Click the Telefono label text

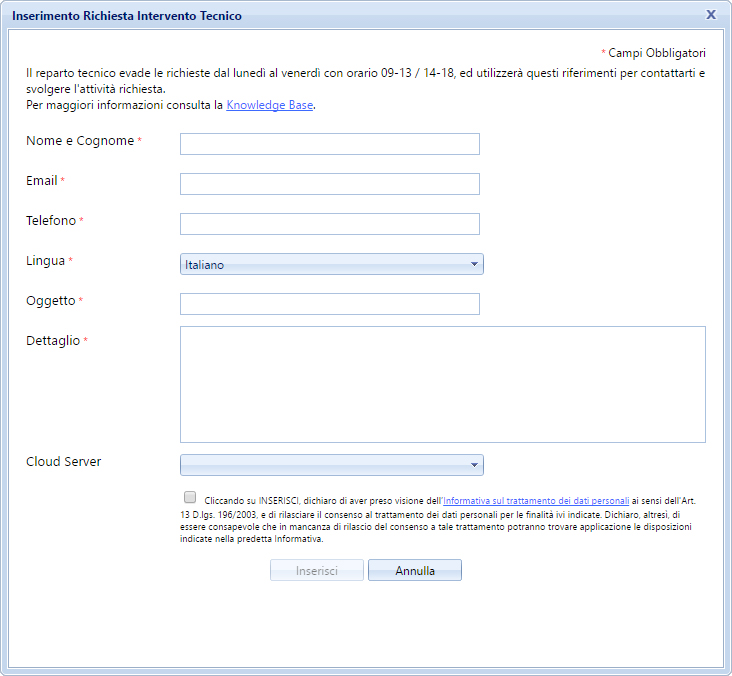tap(50, 221)
